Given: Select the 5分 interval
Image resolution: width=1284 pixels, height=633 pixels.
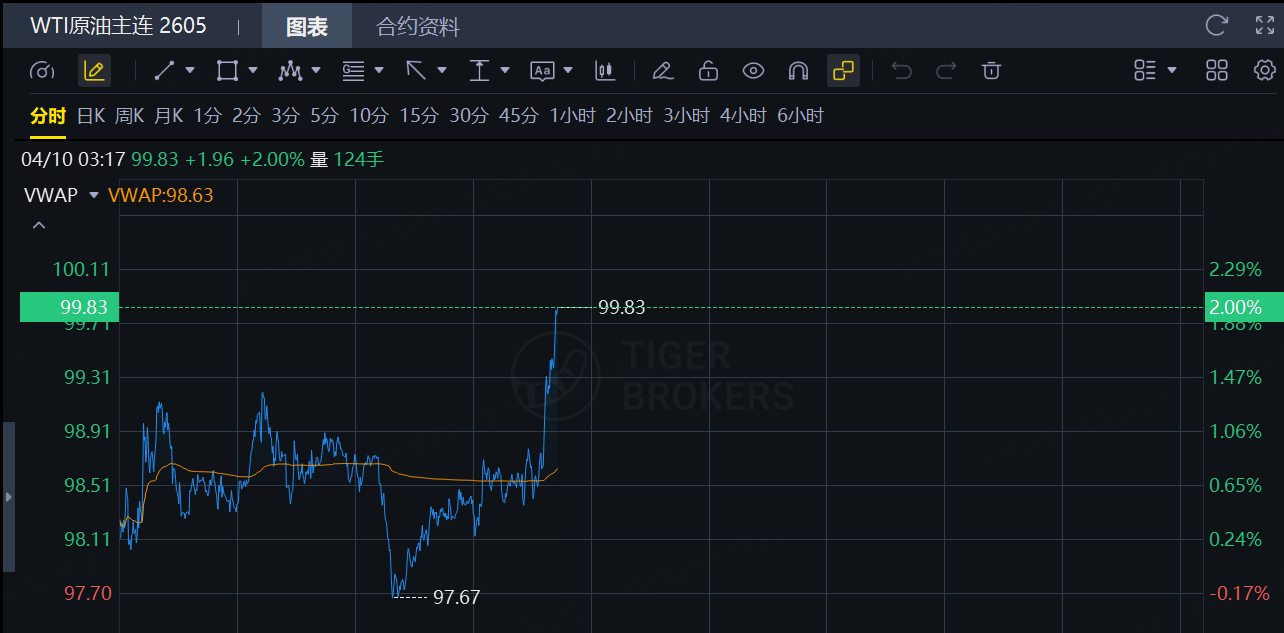Looking at the screenshot, I should pos(324,116).
